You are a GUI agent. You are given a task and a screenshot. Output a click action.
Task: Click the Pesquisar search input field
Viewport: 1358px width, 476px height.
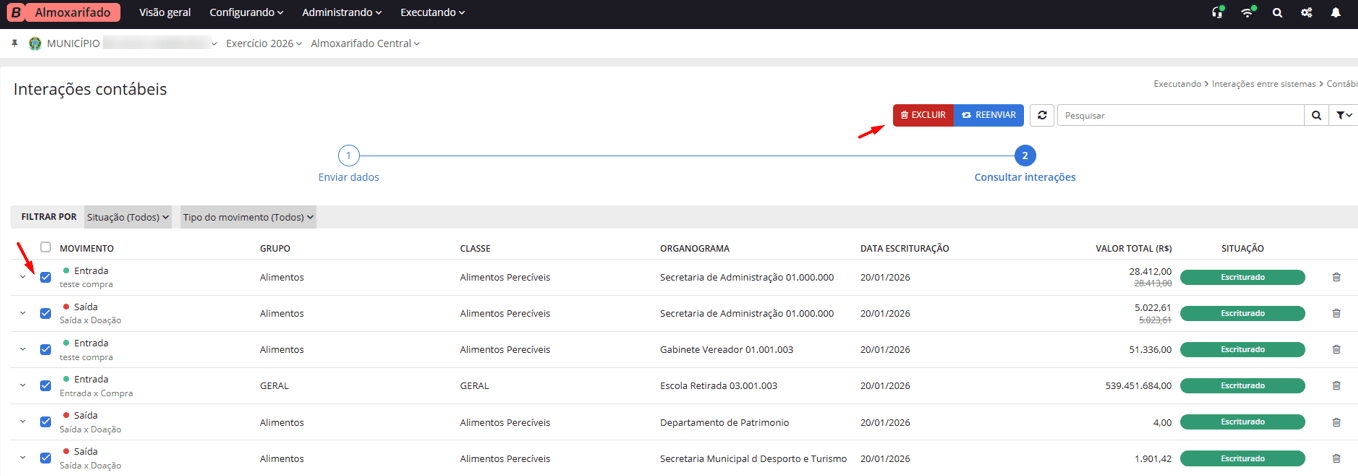coord(1182,116)
